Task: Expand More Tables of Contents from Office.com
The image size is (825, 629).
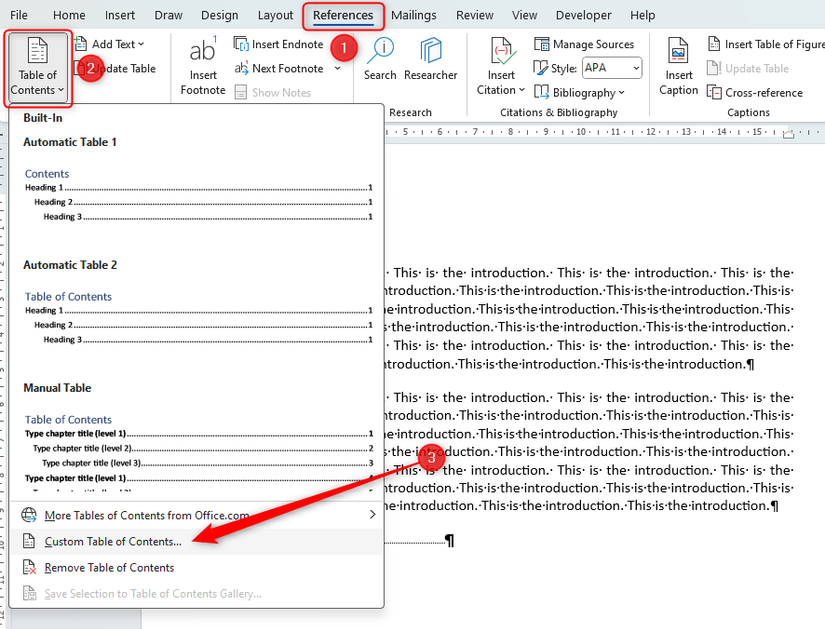Action: point(198,515)
